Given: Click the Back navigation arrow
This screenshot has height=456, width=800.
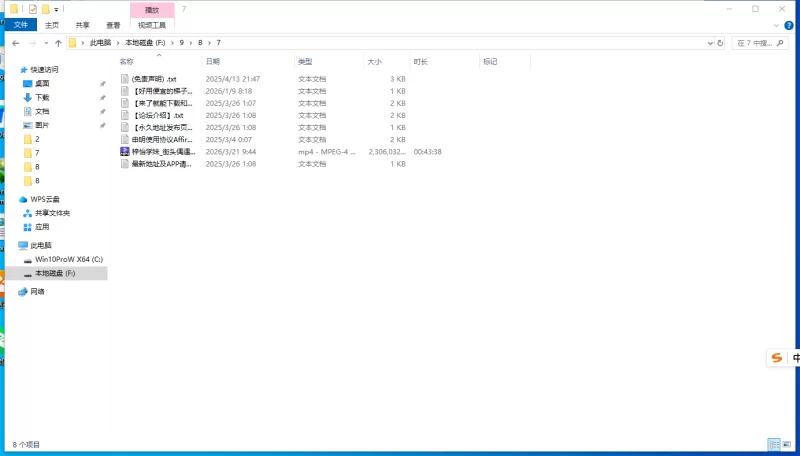Looking at the screenshot, I should [16, 43].
